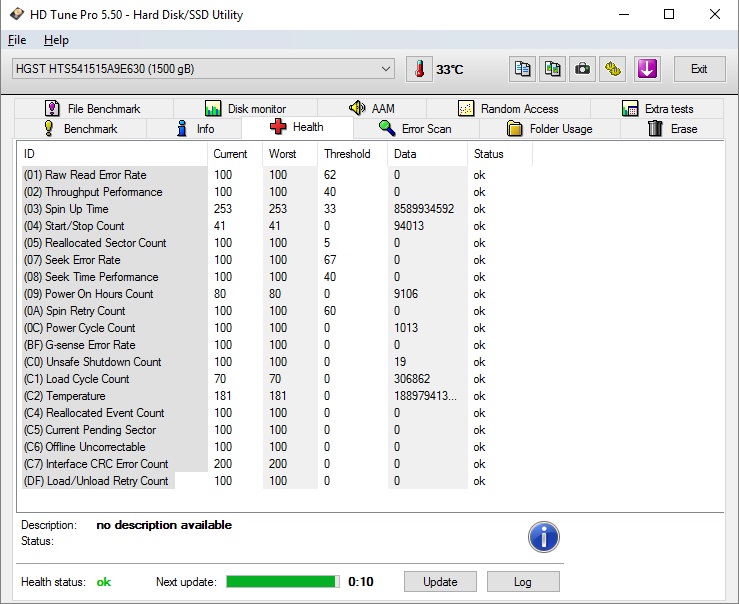Click the 33°C temperature reading
The height and width of the screenshot is (604, 739).
click(x=450, y=70)
